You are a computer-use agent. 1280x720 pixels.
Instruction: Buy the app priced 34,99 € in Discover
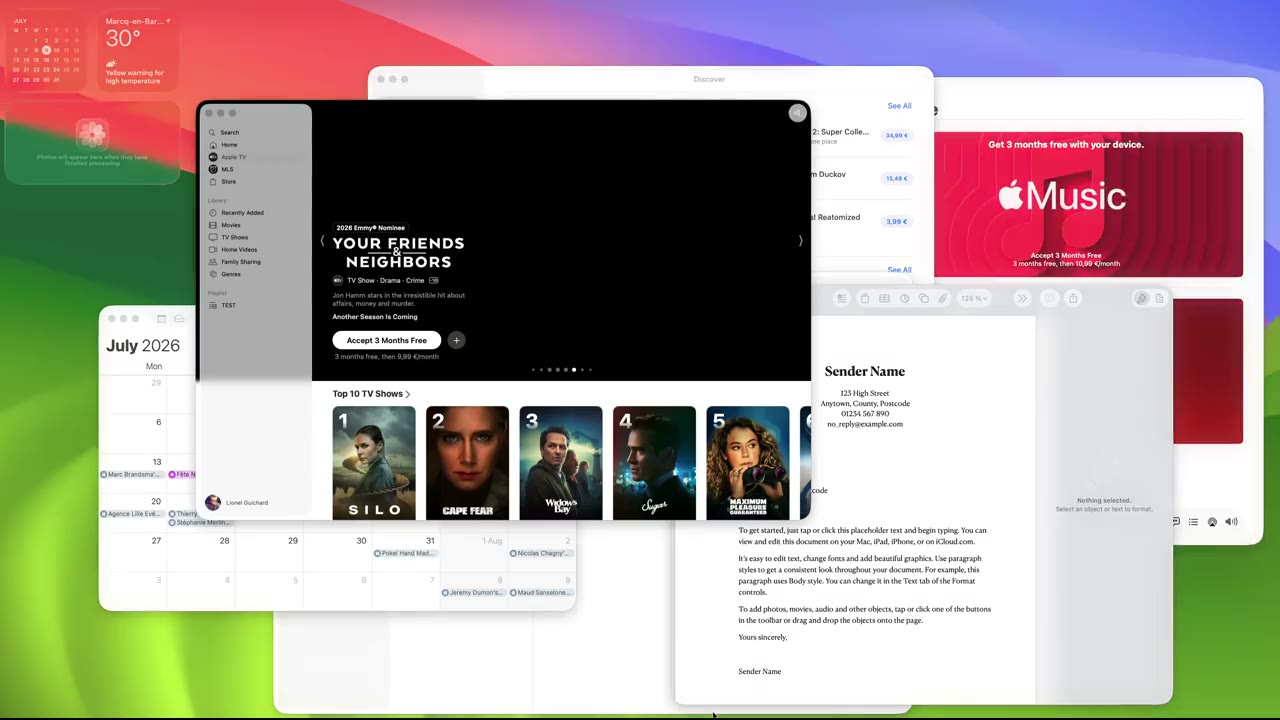896,135
